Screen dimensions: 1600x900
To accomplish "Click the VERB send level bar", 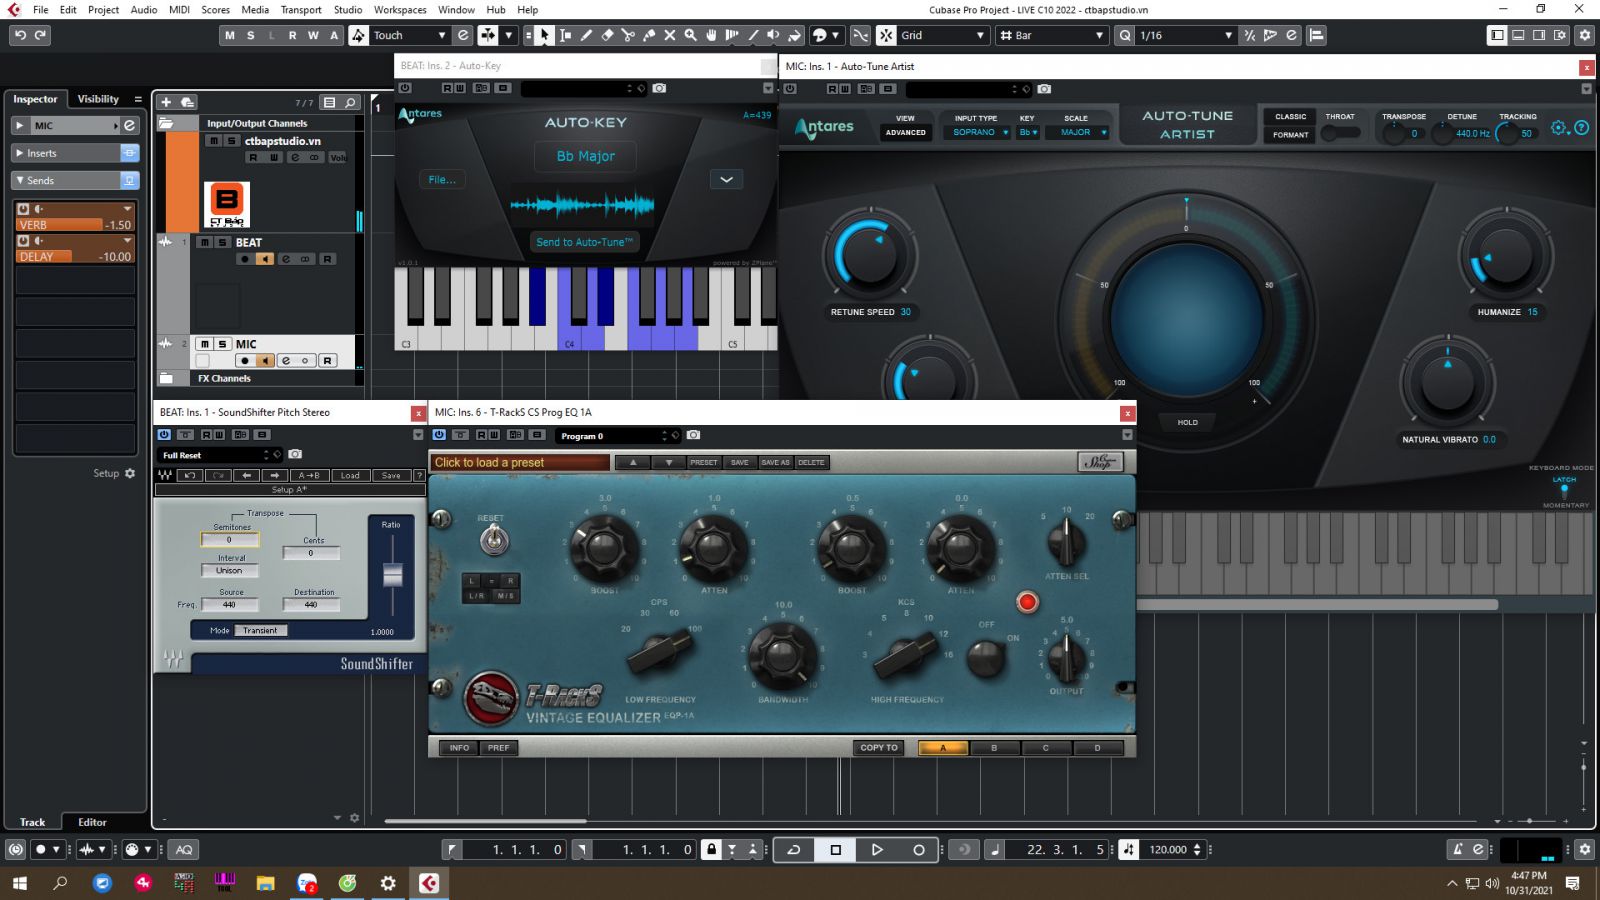I will pyautogui.click(x=75, y=225).
